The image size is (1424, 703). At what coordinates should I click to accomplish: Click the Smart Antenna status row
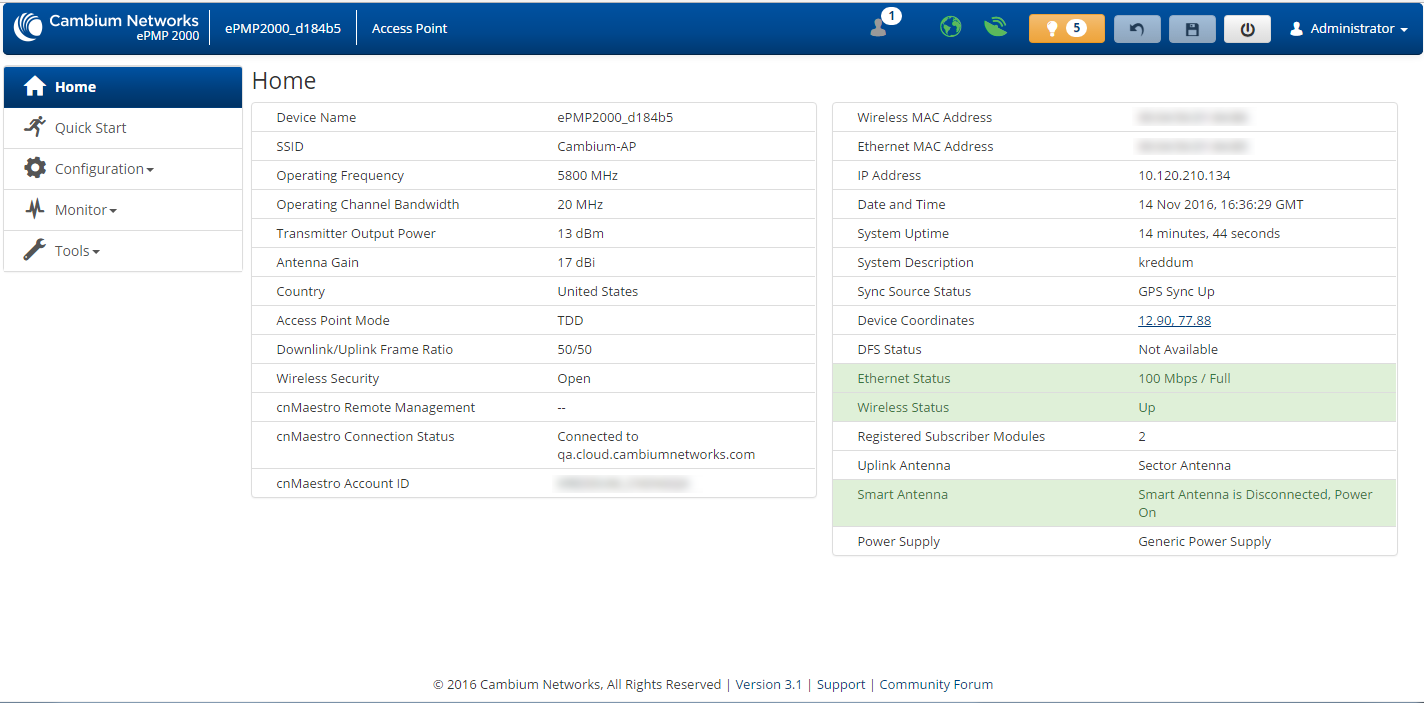coord(1114,503)
